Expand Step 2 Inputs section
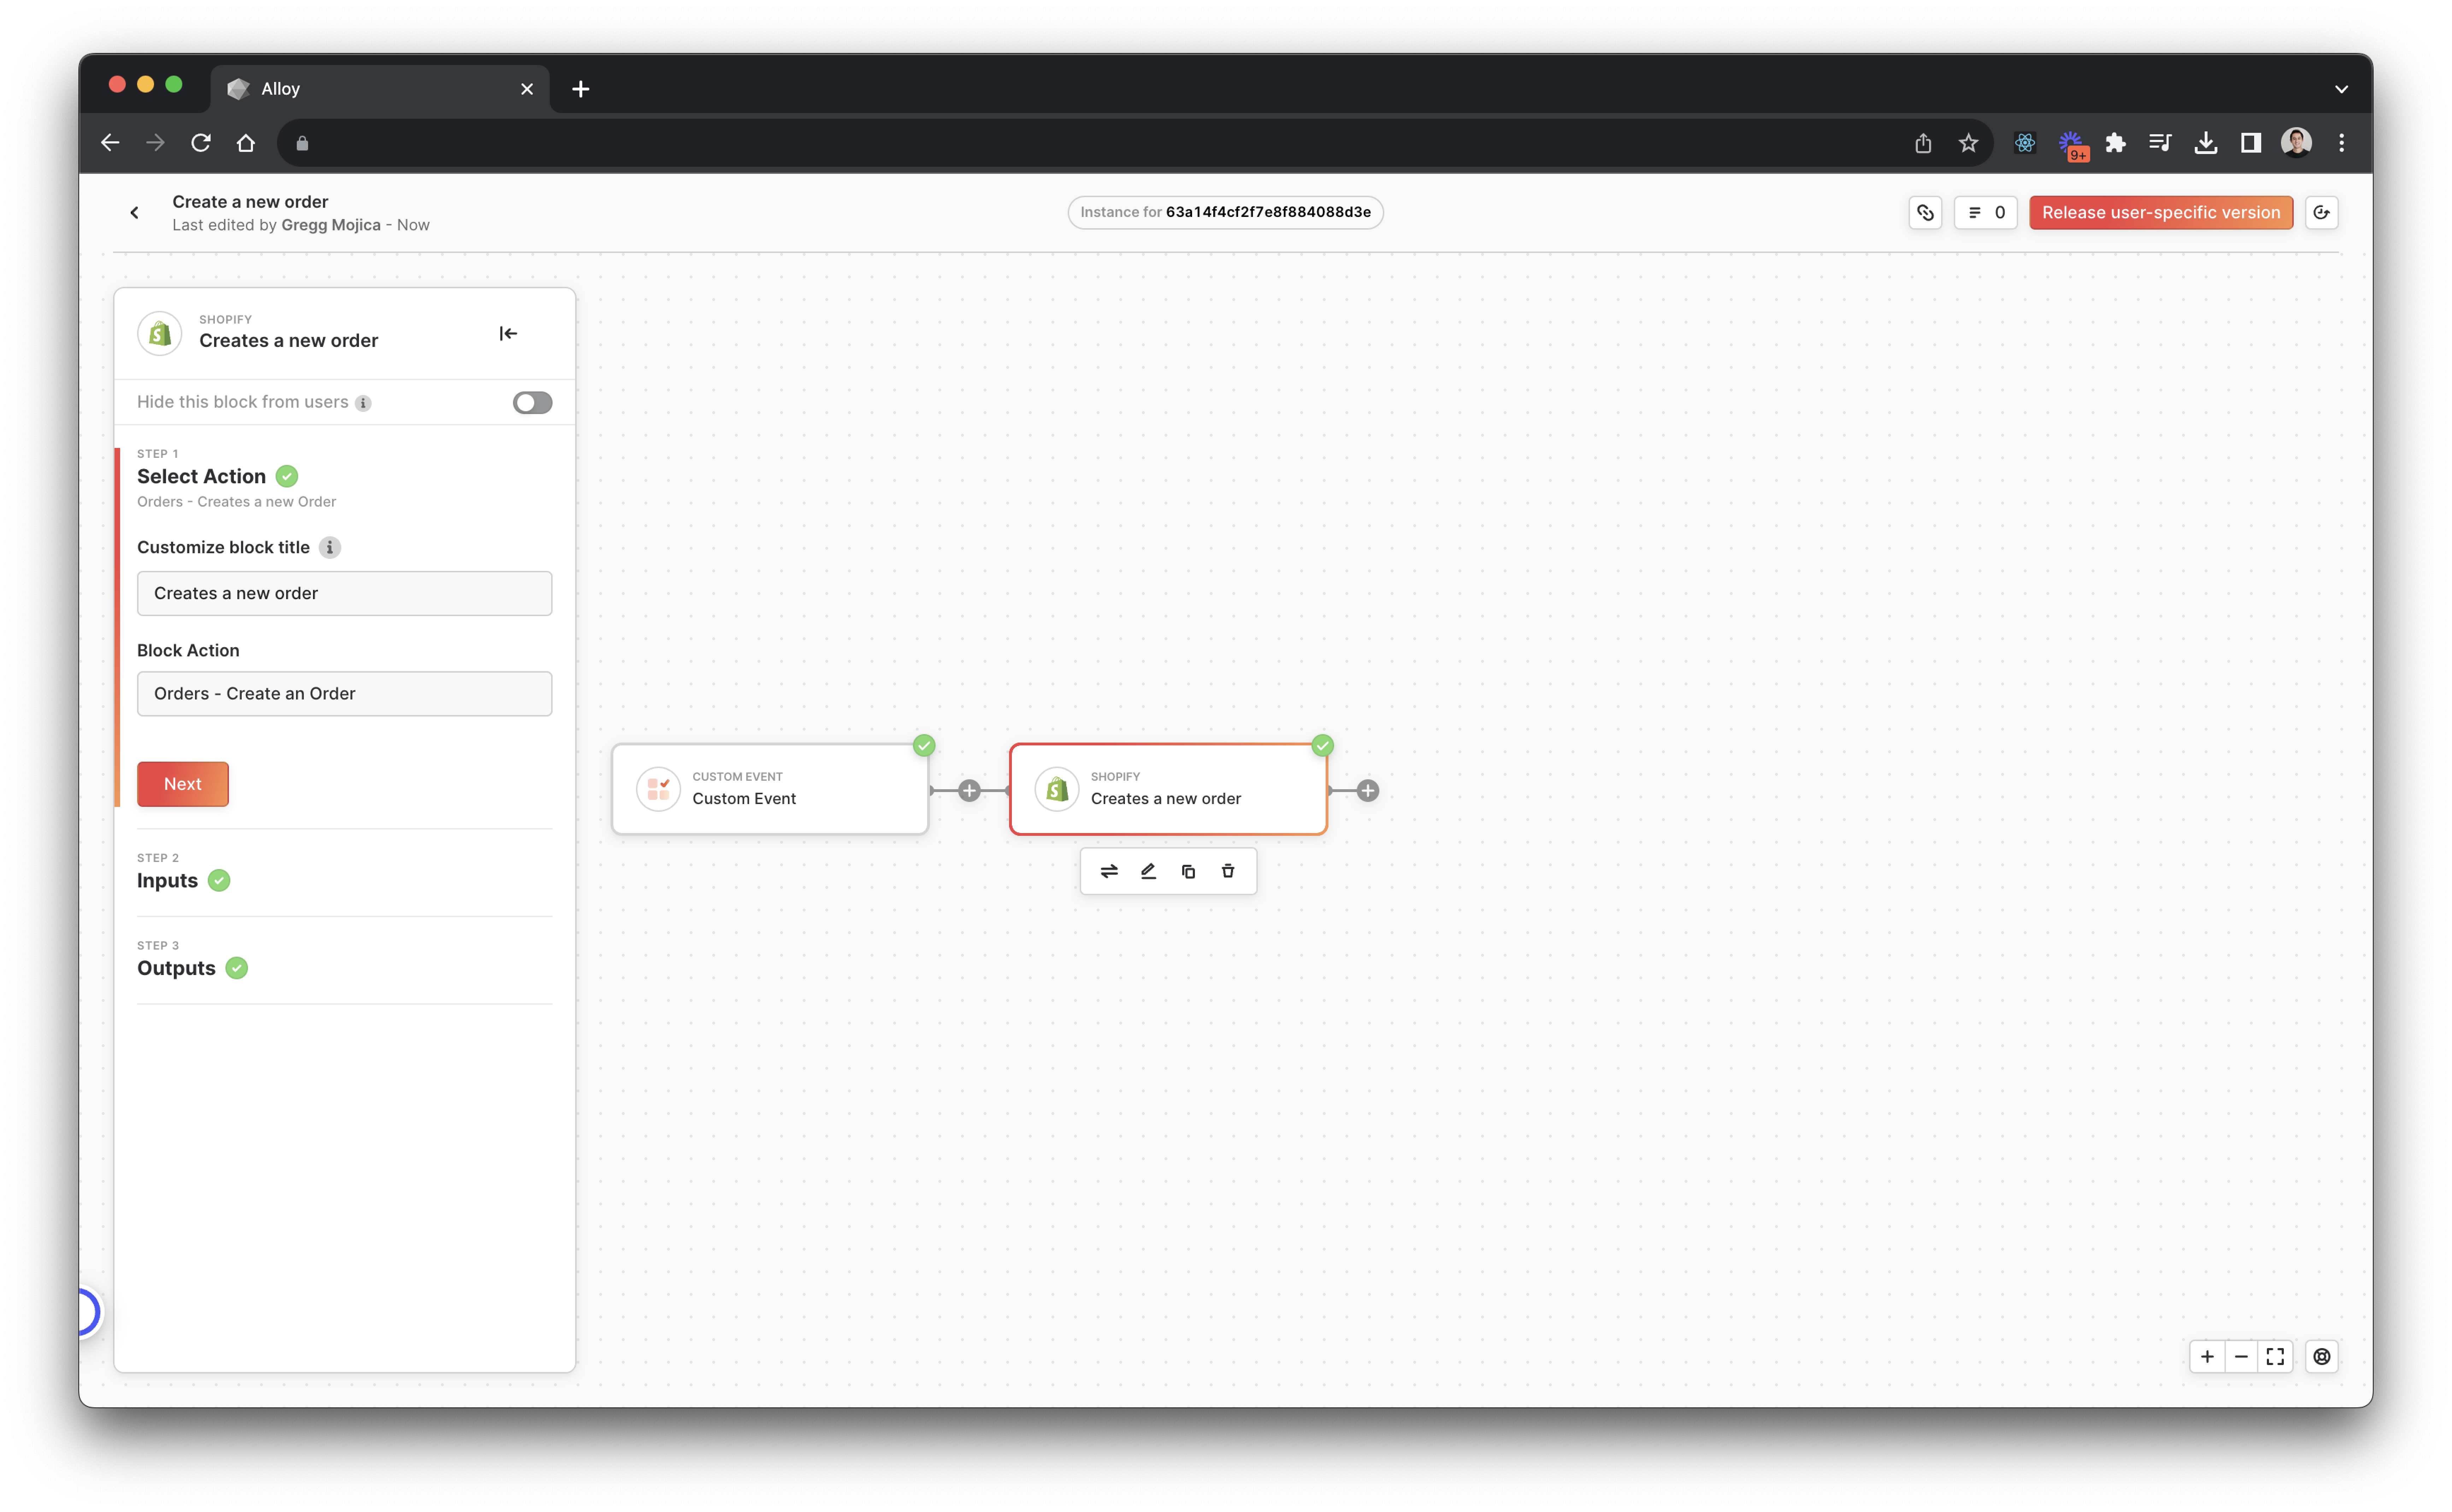This screenshot has height=1512, width=2452. (344, 872)
